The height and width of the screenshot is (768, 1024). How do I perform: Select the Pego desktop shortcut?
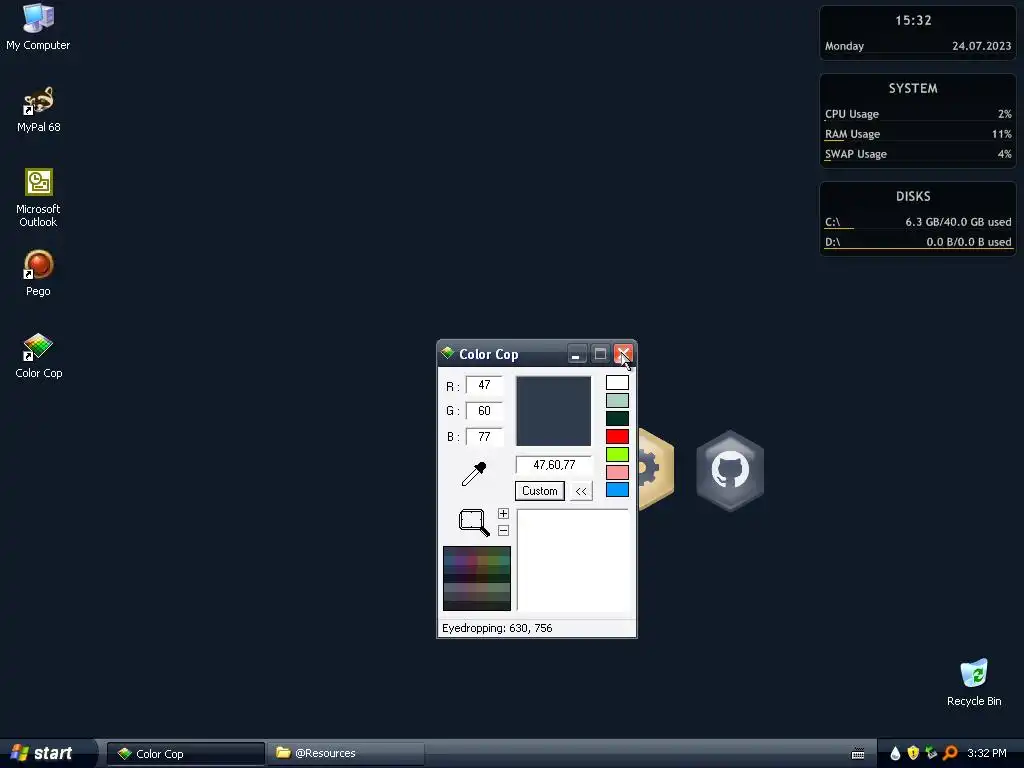point(38,274)
